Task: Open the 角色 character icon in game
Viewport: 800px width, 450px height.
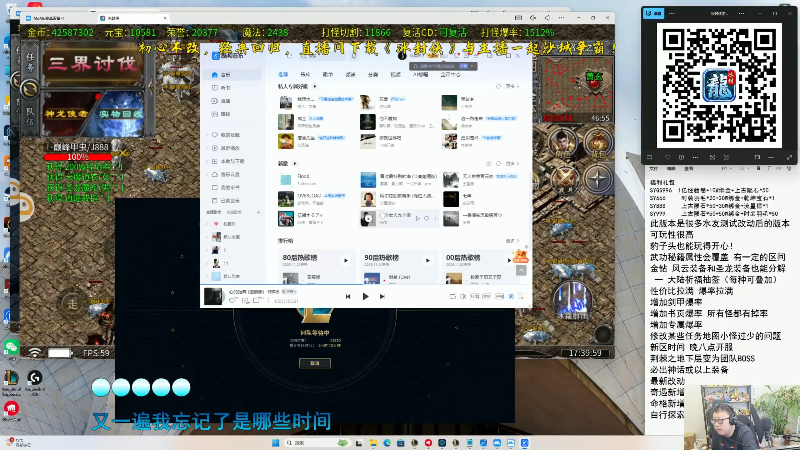Action: (561, 144)
